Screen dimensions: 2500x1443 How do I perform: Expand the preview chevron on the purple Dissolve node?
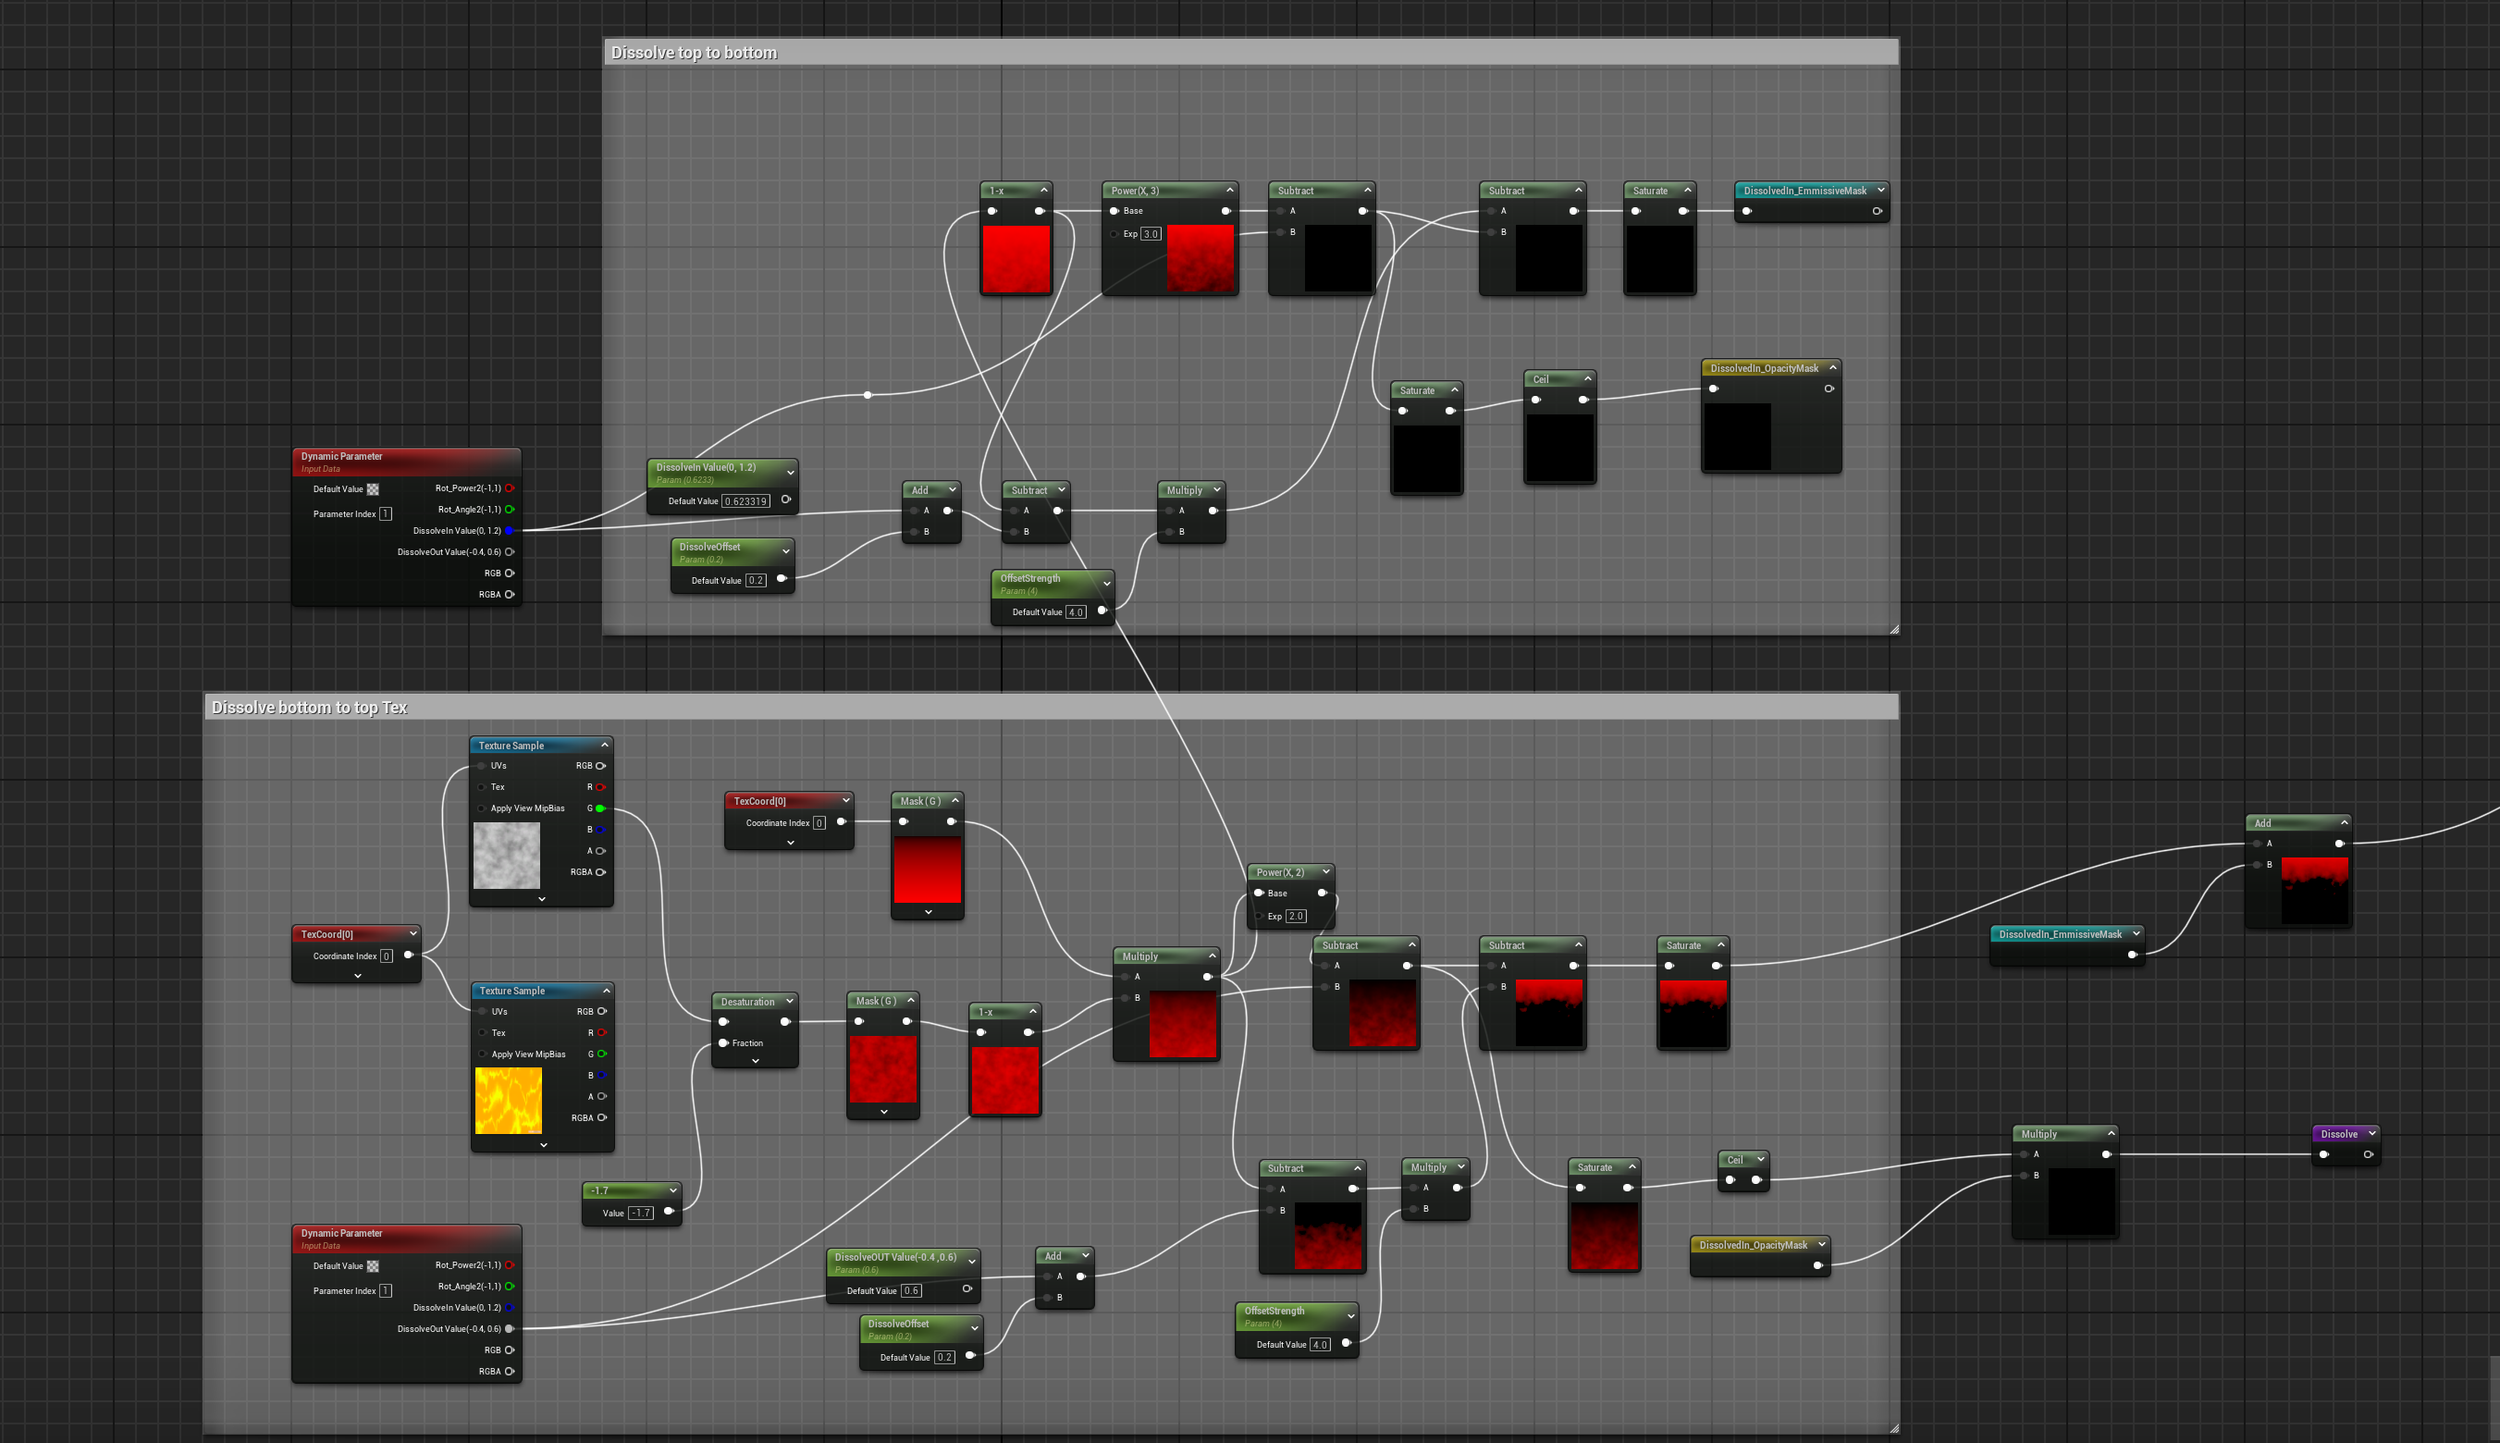(x=2371, y=1133)
